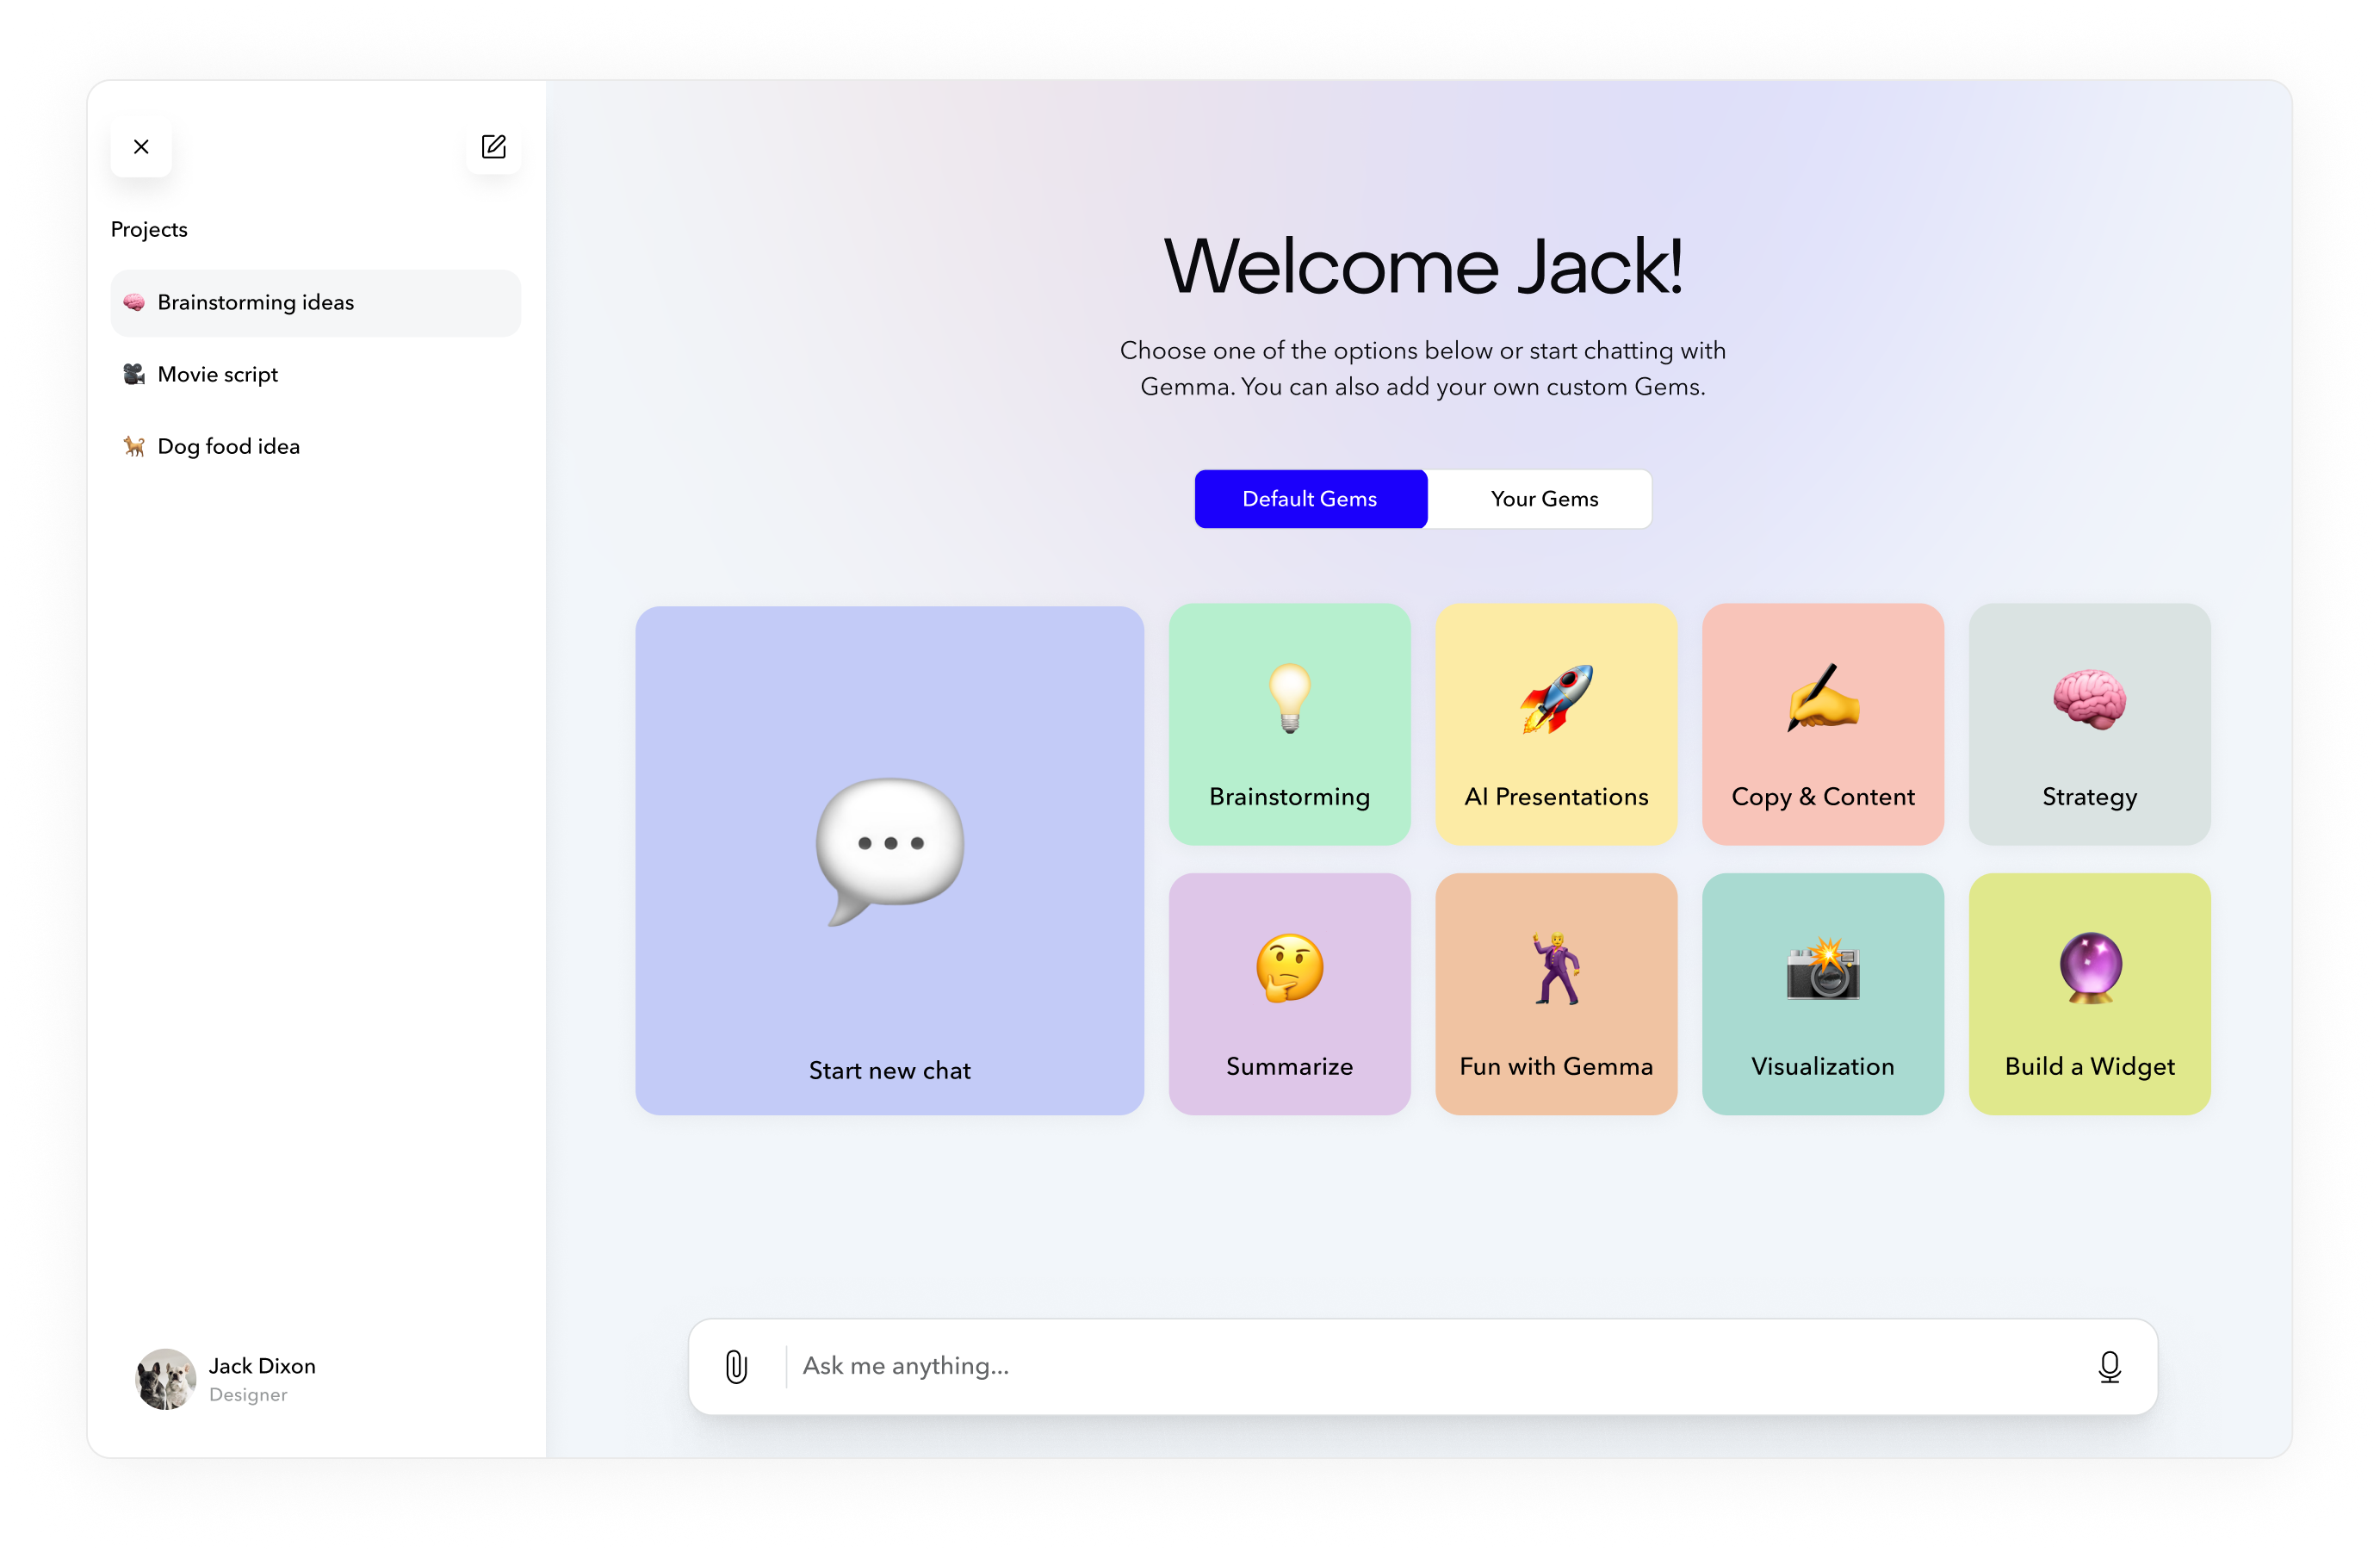Screen dimensions: 2380x1552
Task: Open the Copy & Content writing gem
Action: point(1822,724)
